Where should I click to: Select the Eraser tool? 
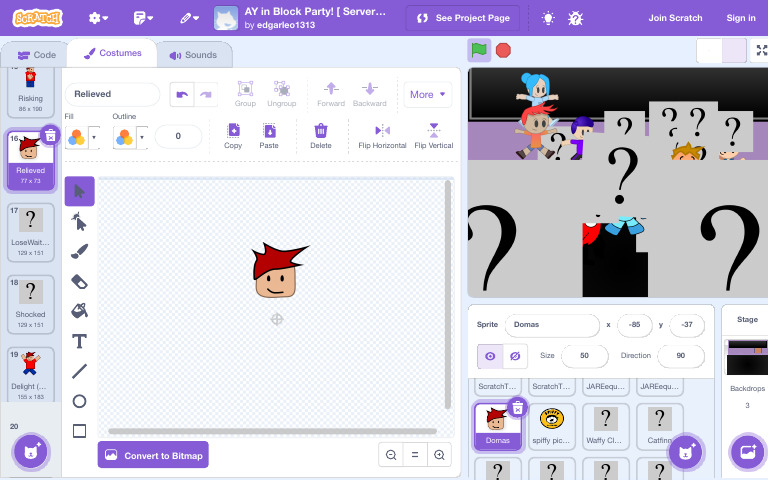(x=79, y=282)
